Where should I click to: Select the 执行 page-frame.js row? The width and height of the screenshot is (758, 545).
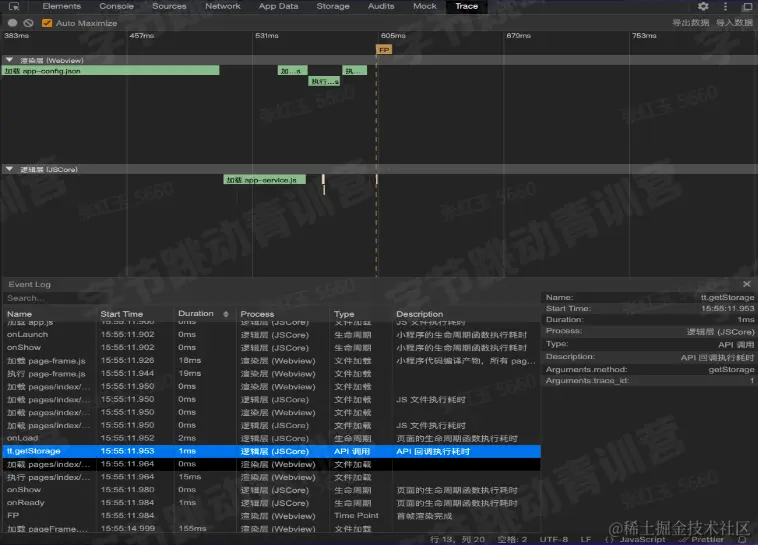tap(271, 373)
